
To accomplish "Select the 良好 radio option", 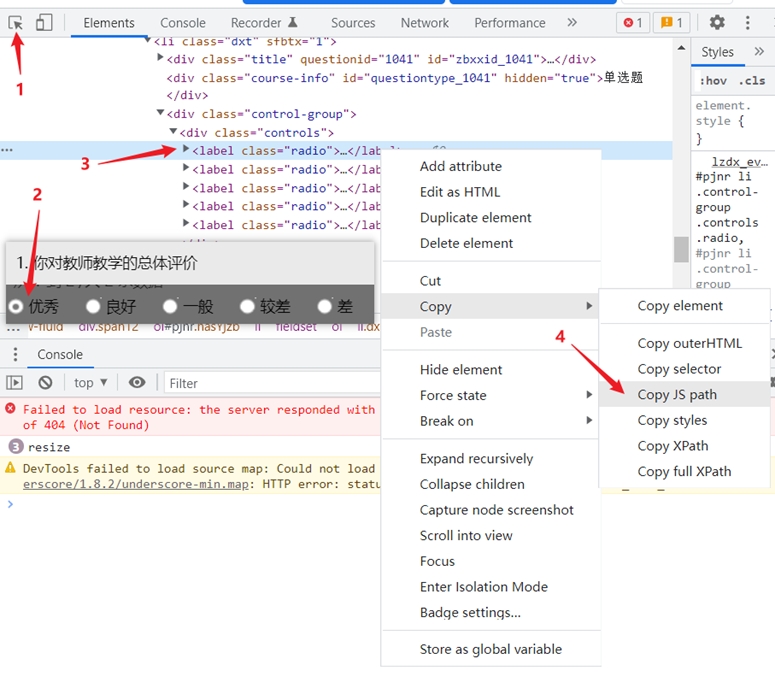I will 93,307.
